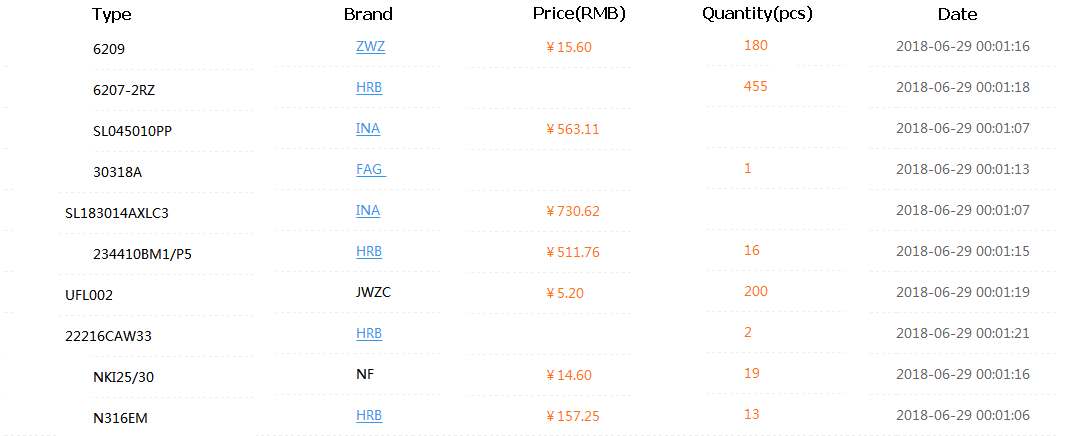This screenshot has width=1086, height=436.
Task: Click the quantity 455 value
Action: [x=755, y=86]
